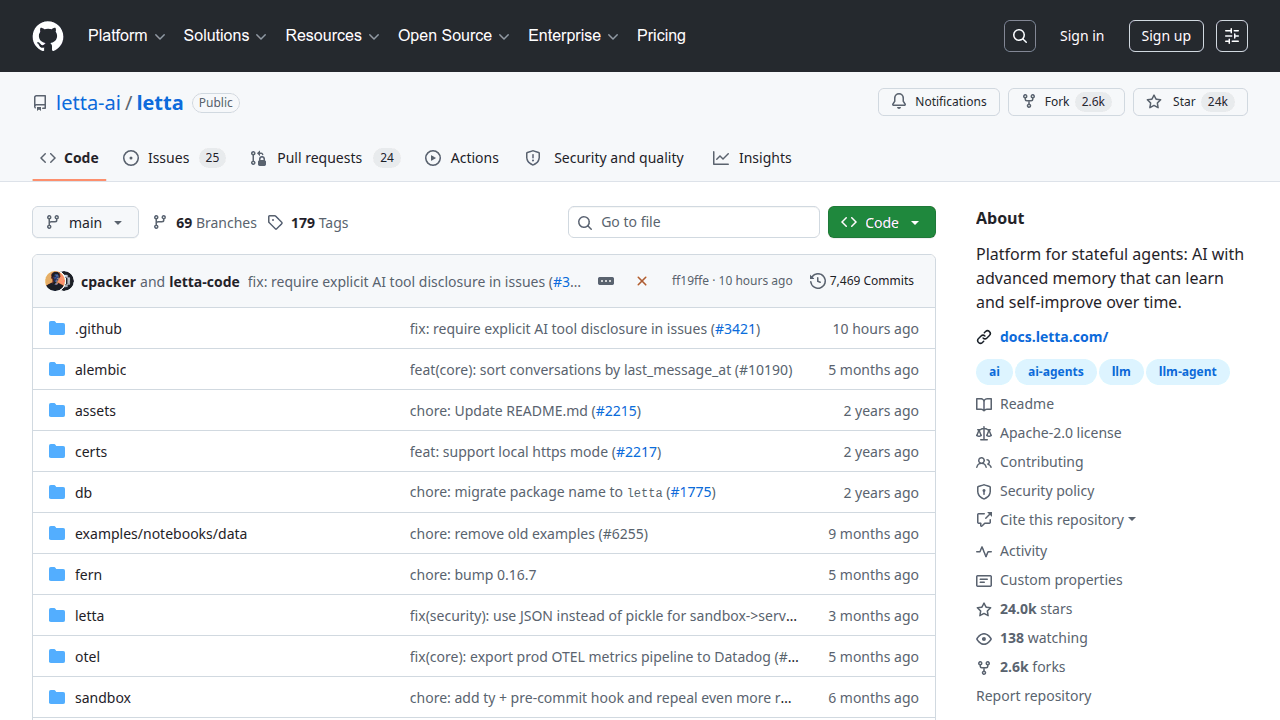
Task: Click Report repository link
Action: coord(1034,696)
